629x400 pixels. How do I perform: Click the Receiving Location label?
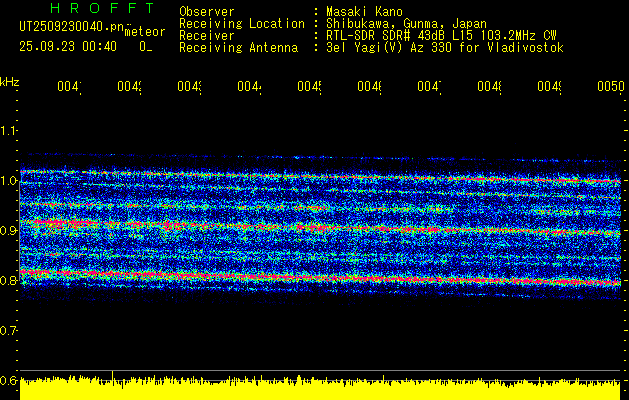click(x=242, y=24)
